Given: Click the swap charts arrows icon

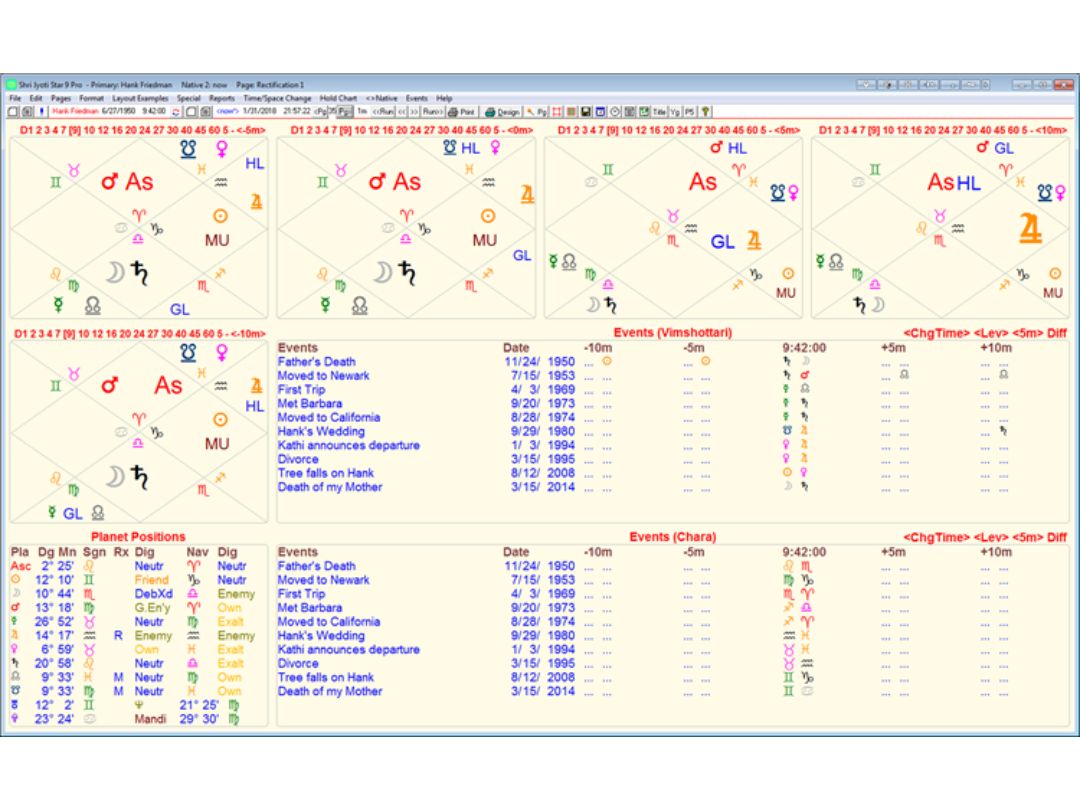Looking at the screenshot, I should (175, 111).
